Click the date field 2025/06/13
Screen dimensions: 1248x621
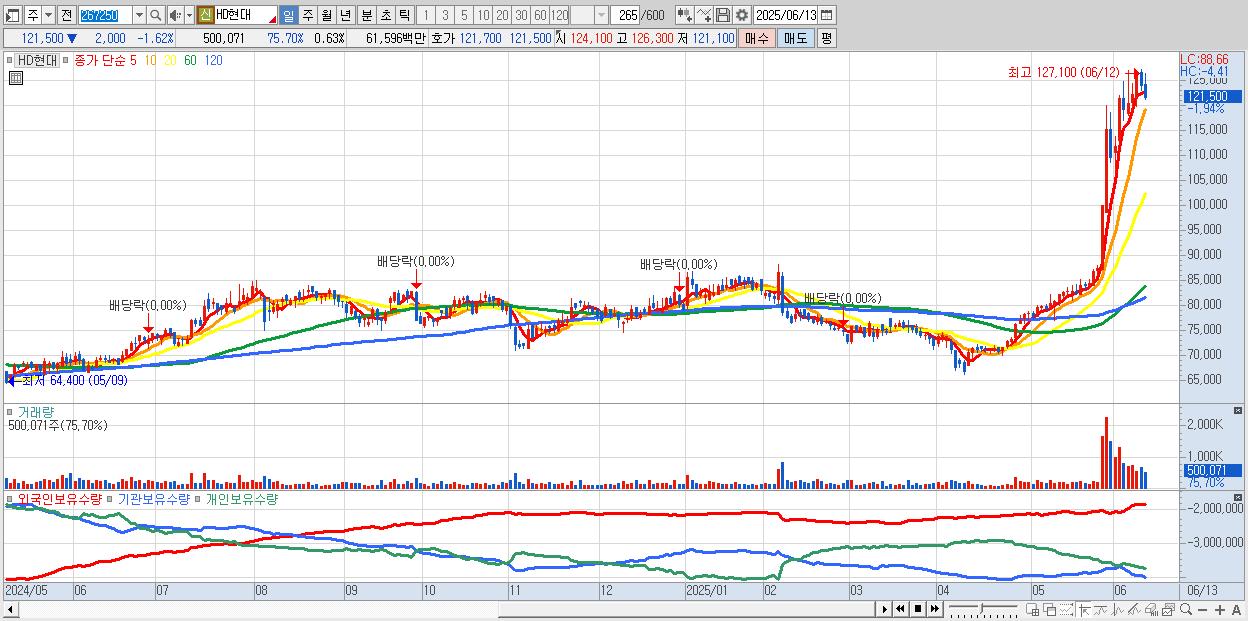click(x=785, y=15)
